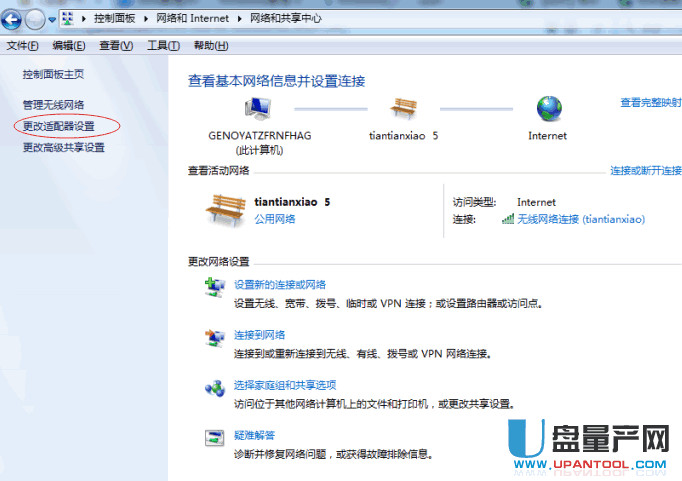Open the 工具(T) menu
Screen dimensions: 682x481
pos(163,45)
